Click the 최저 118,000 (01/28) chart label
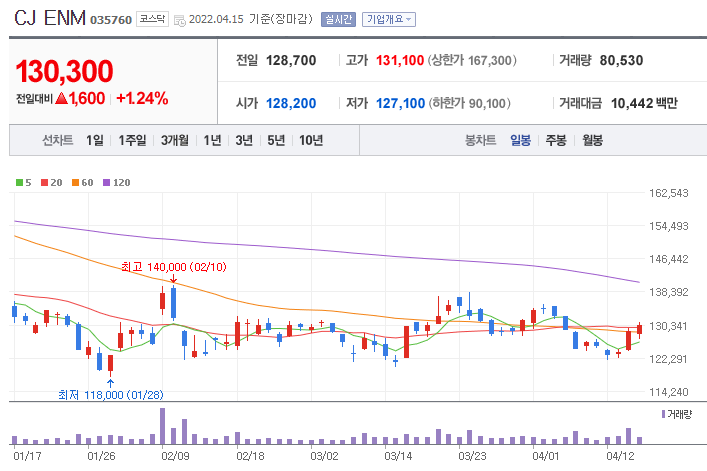The height and width of the screenshot is (471, 707). [x=111, y=395]
